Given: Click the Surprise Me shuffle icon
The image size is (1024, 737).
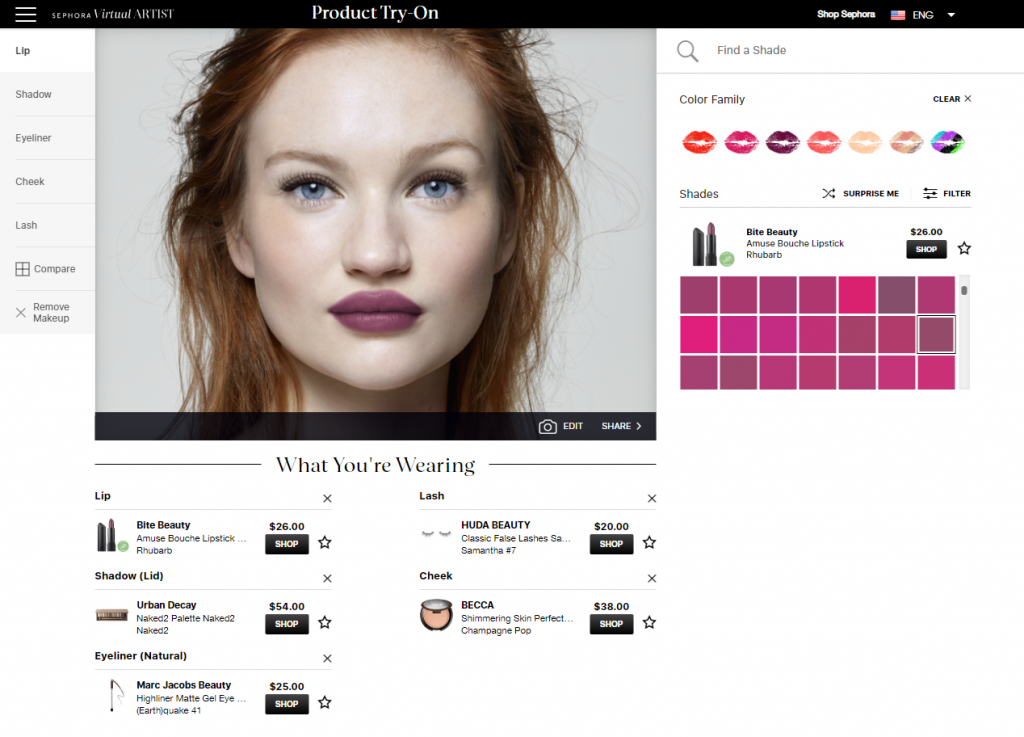Looking at the screenshot, I should pyautogui.click(x=829, y=193).
